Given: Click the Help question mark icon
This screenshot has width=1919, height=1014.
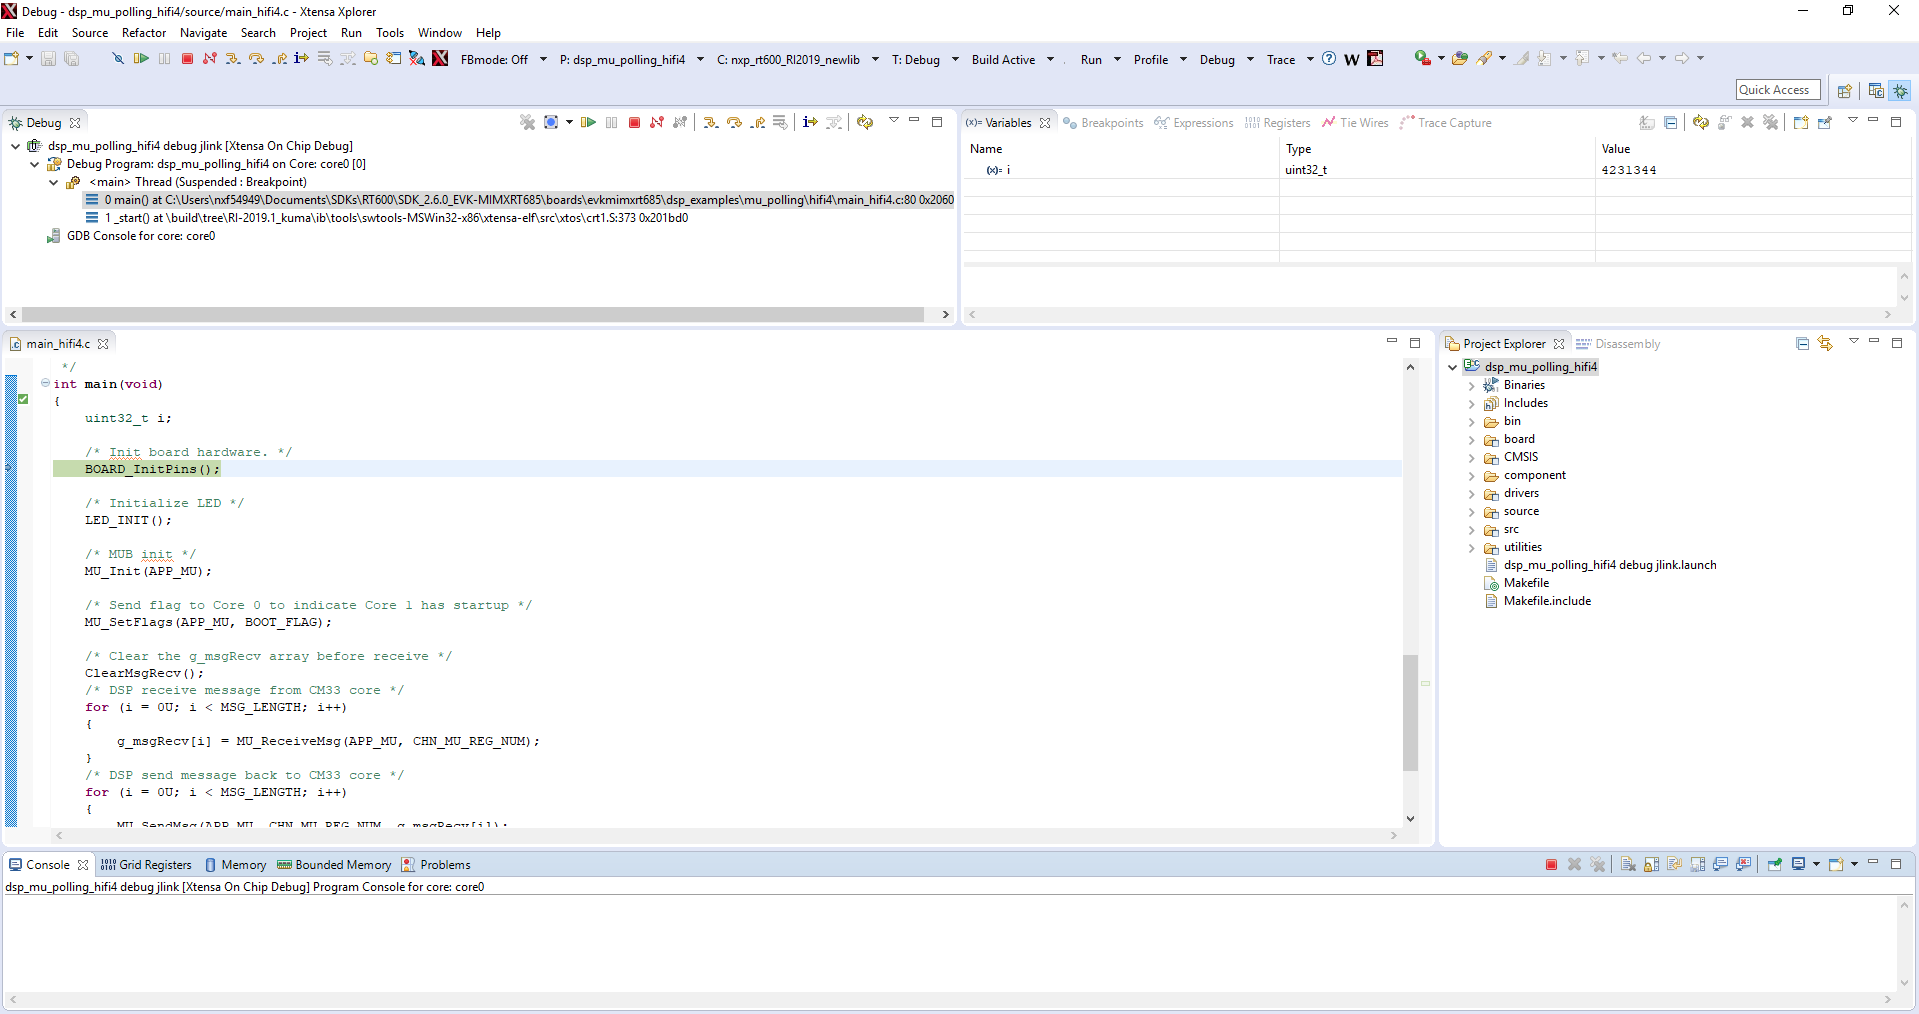Looking at the screenshot, I should 1329,59.
